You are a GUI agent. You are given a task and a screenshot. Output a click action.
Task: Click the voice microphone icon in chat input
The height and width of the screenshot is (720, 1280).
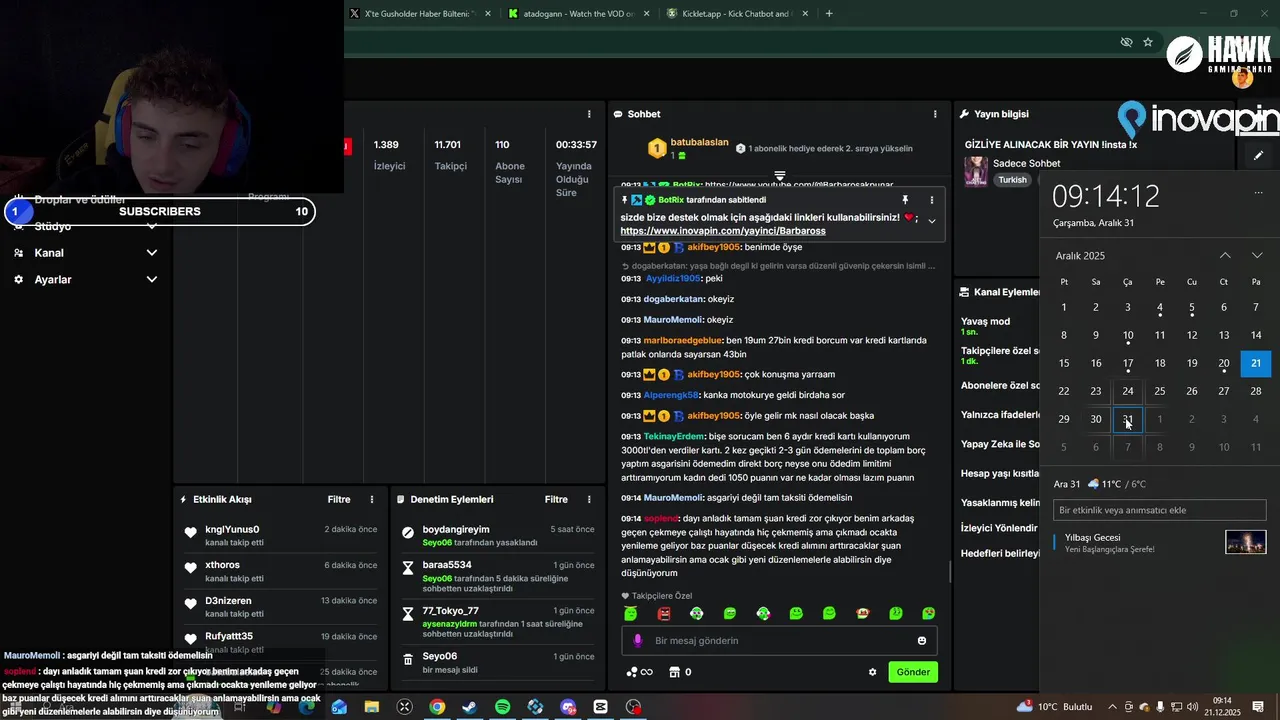638,640
